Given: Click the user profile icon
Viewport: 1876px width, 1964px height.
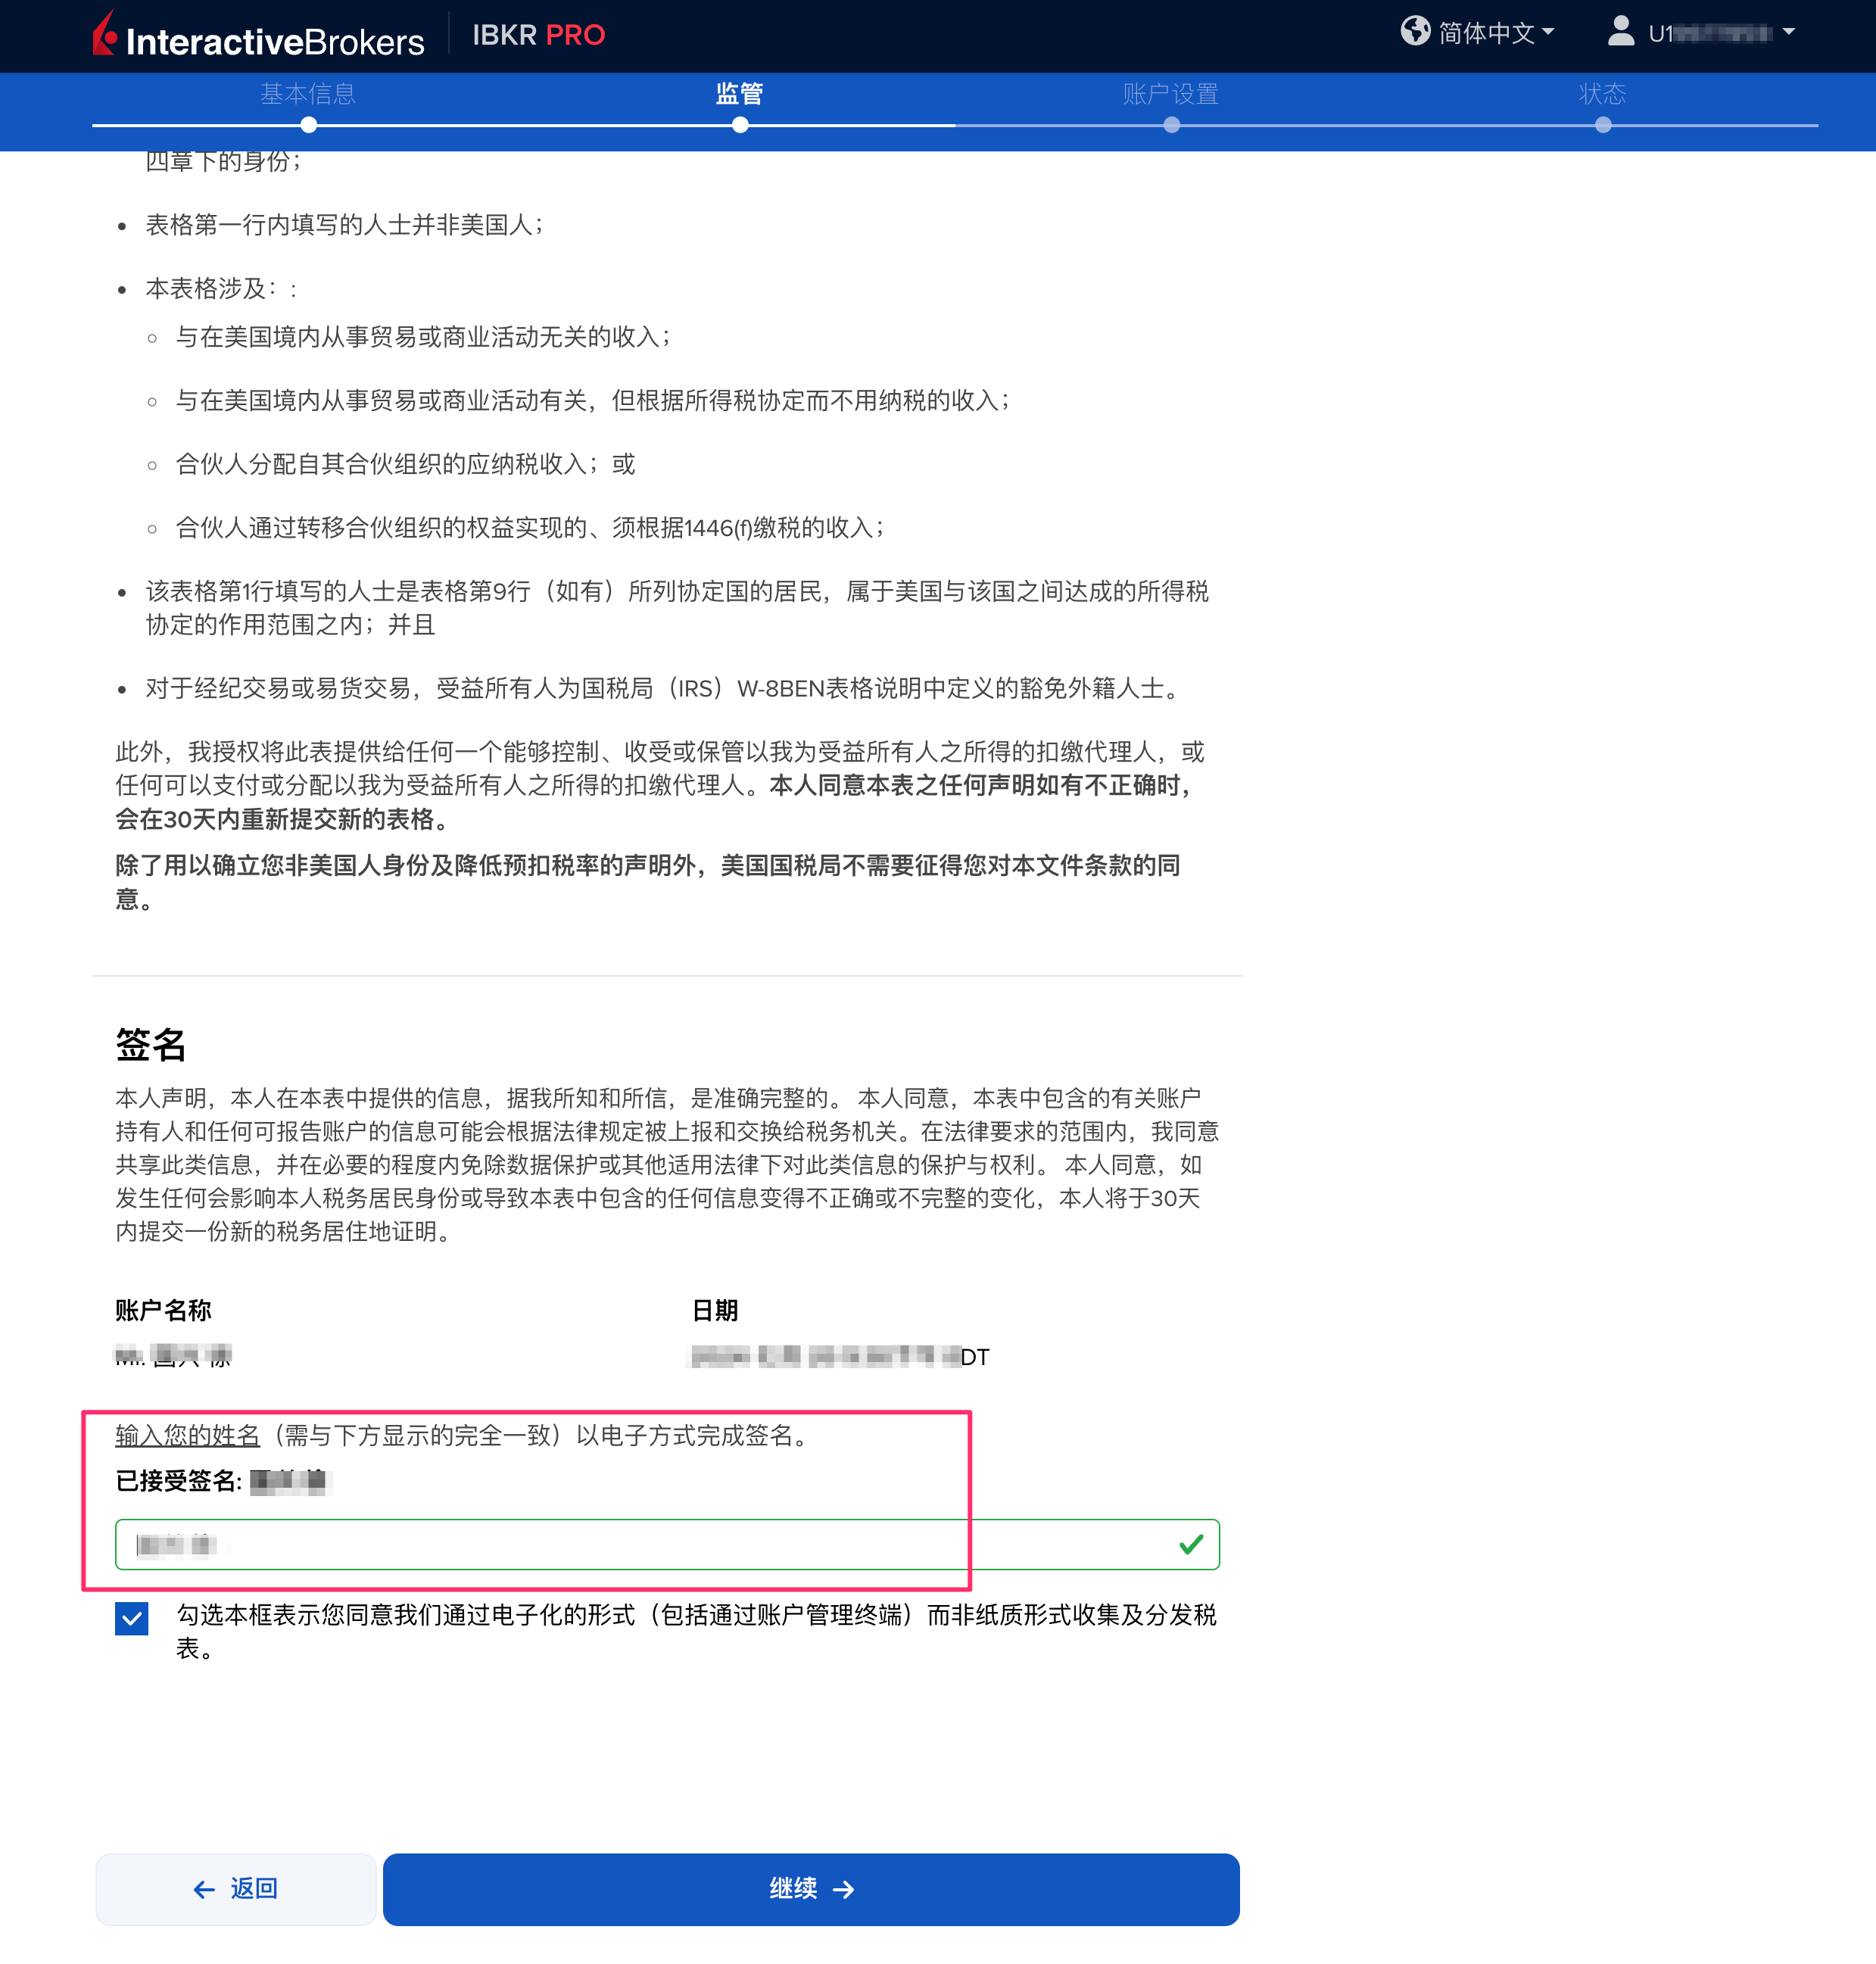Looking at the screenshot, I should tap(1620, 31).
